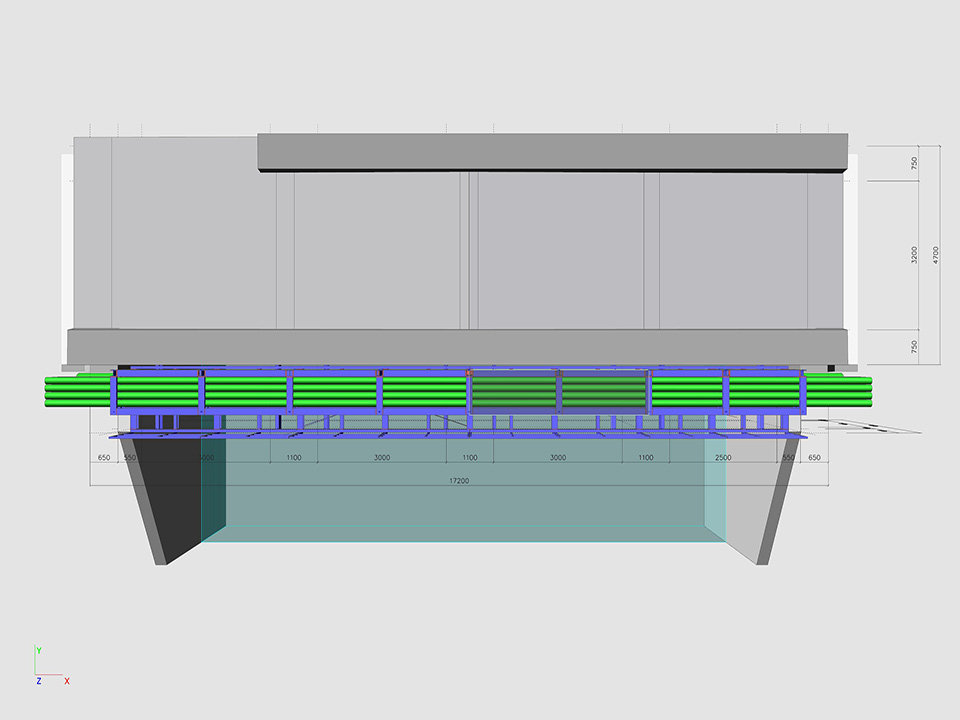Screen dimensions: 960x720
Task: Select the 4700 vertical dimension label
Action: click(936, 255)
